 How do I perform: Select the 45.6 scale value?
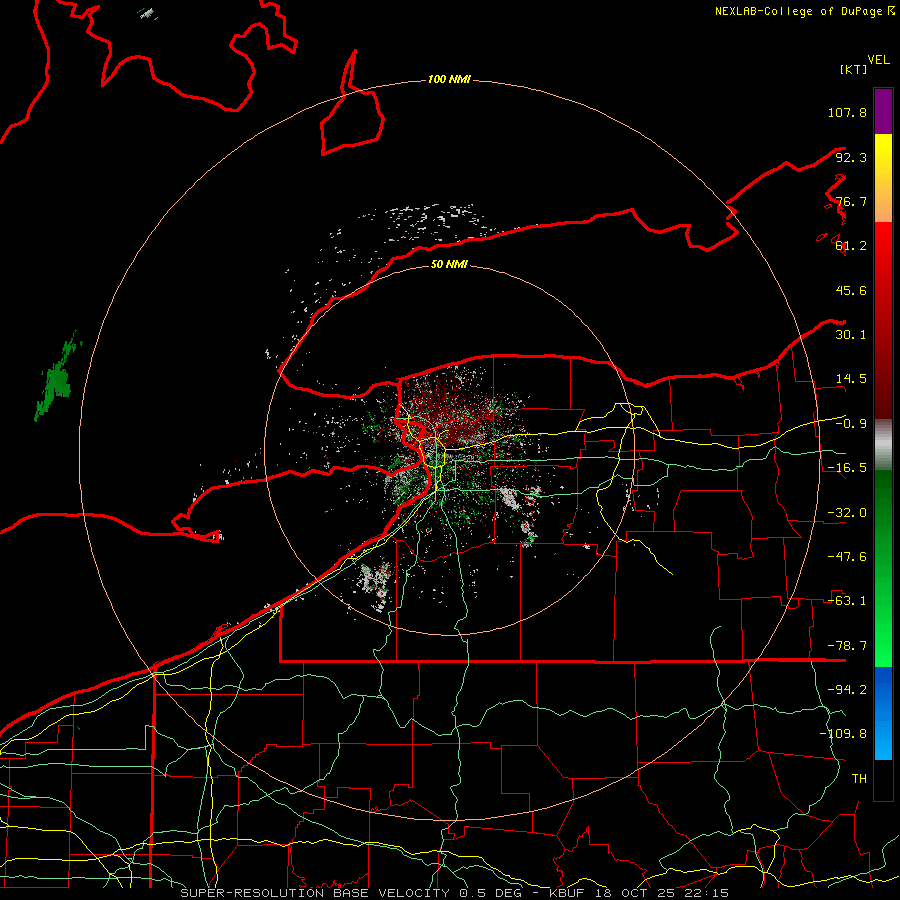tap(851, 290)
